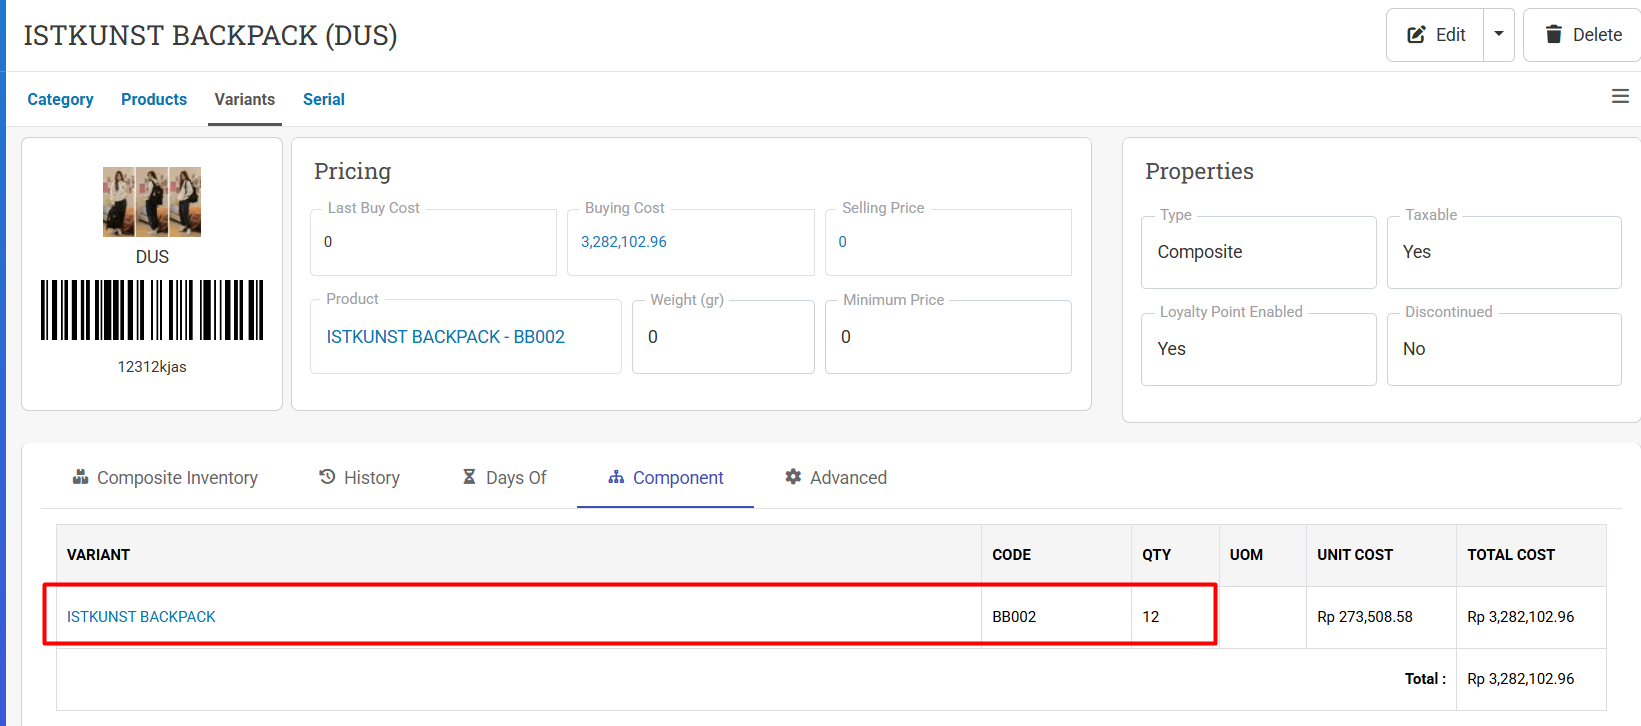
Task: Click the product thumbnail image
Action: 152,202
